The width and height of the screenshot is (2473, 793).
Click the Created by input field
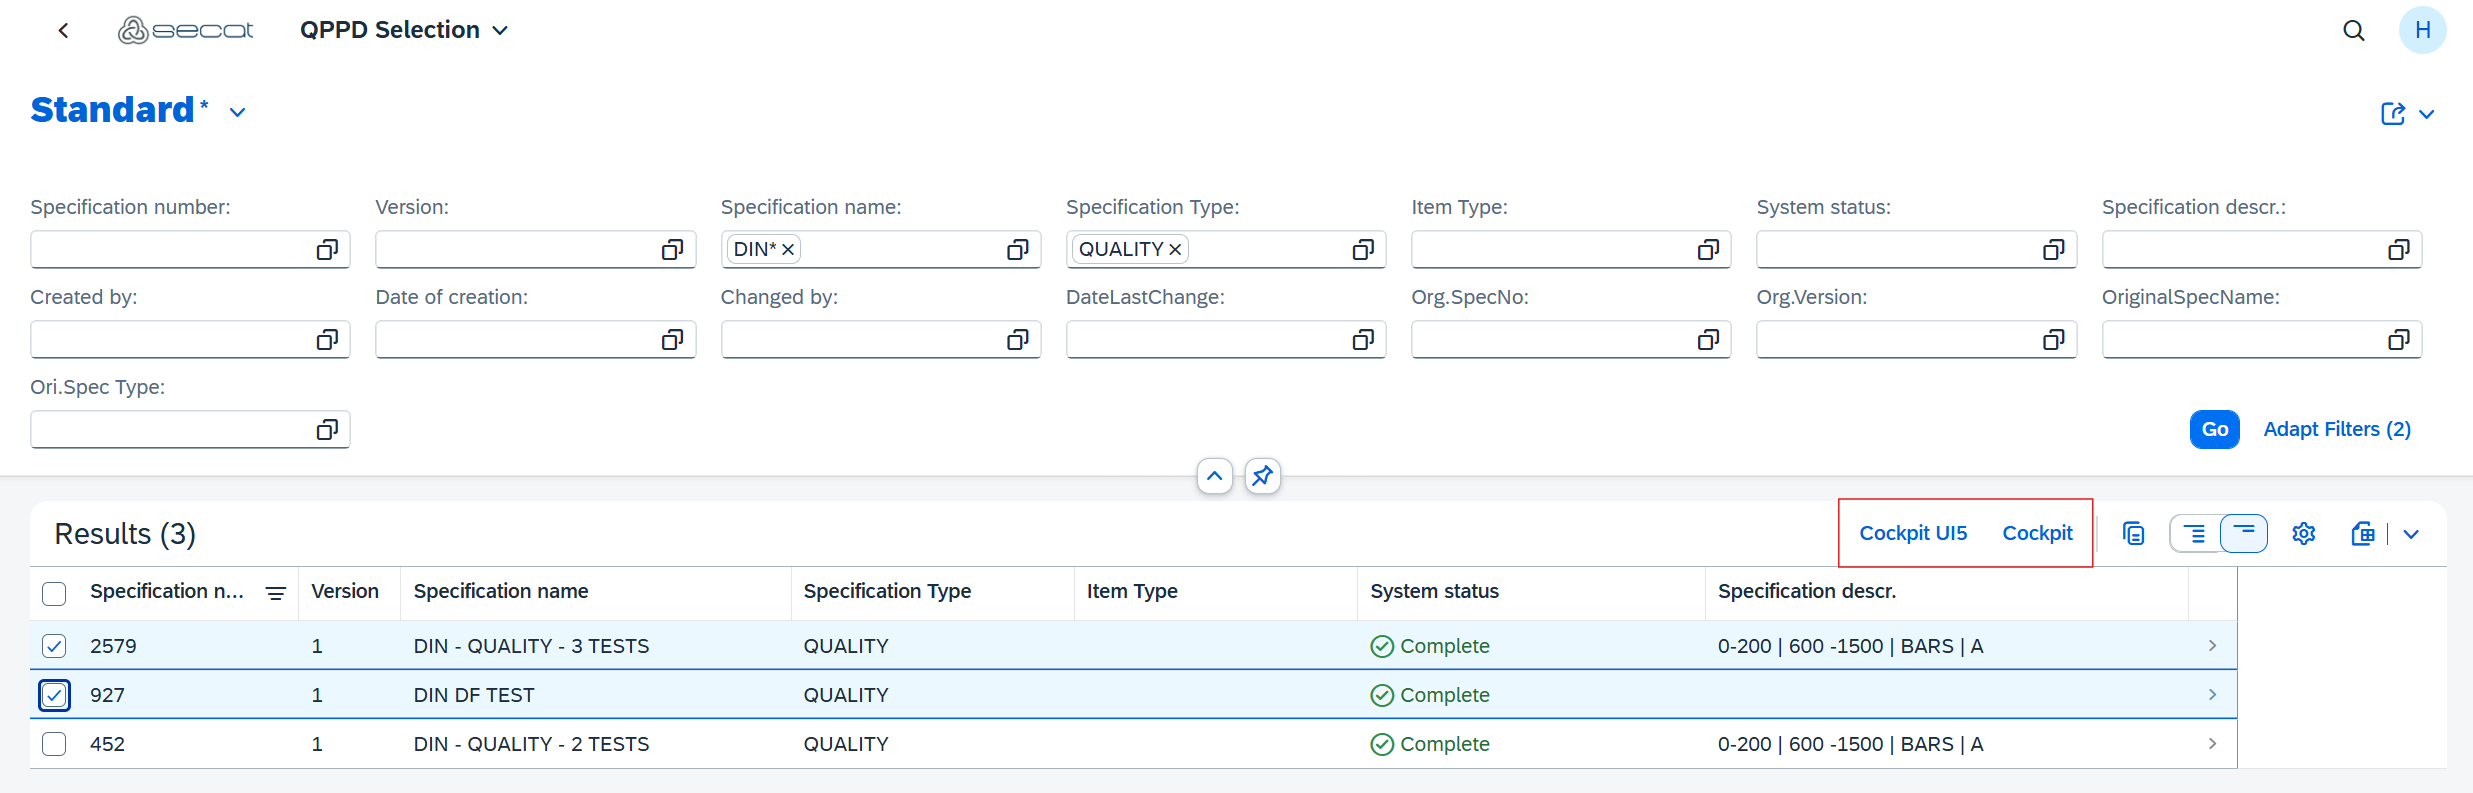tap(170, 340)
